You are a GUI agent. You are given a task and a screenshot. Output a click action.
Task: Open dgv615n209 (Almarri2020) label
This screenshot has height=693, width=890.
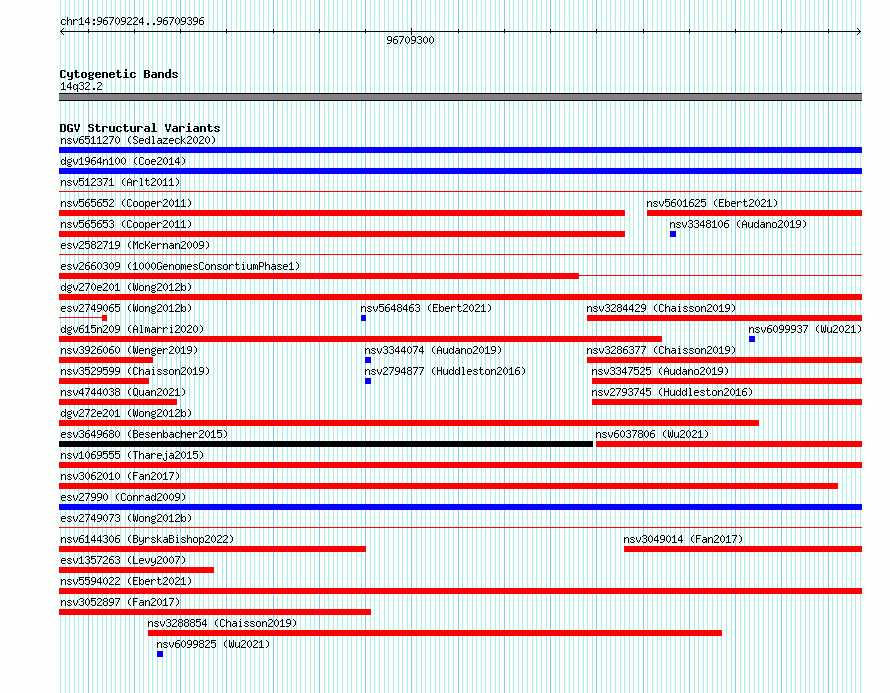(132, 329)
